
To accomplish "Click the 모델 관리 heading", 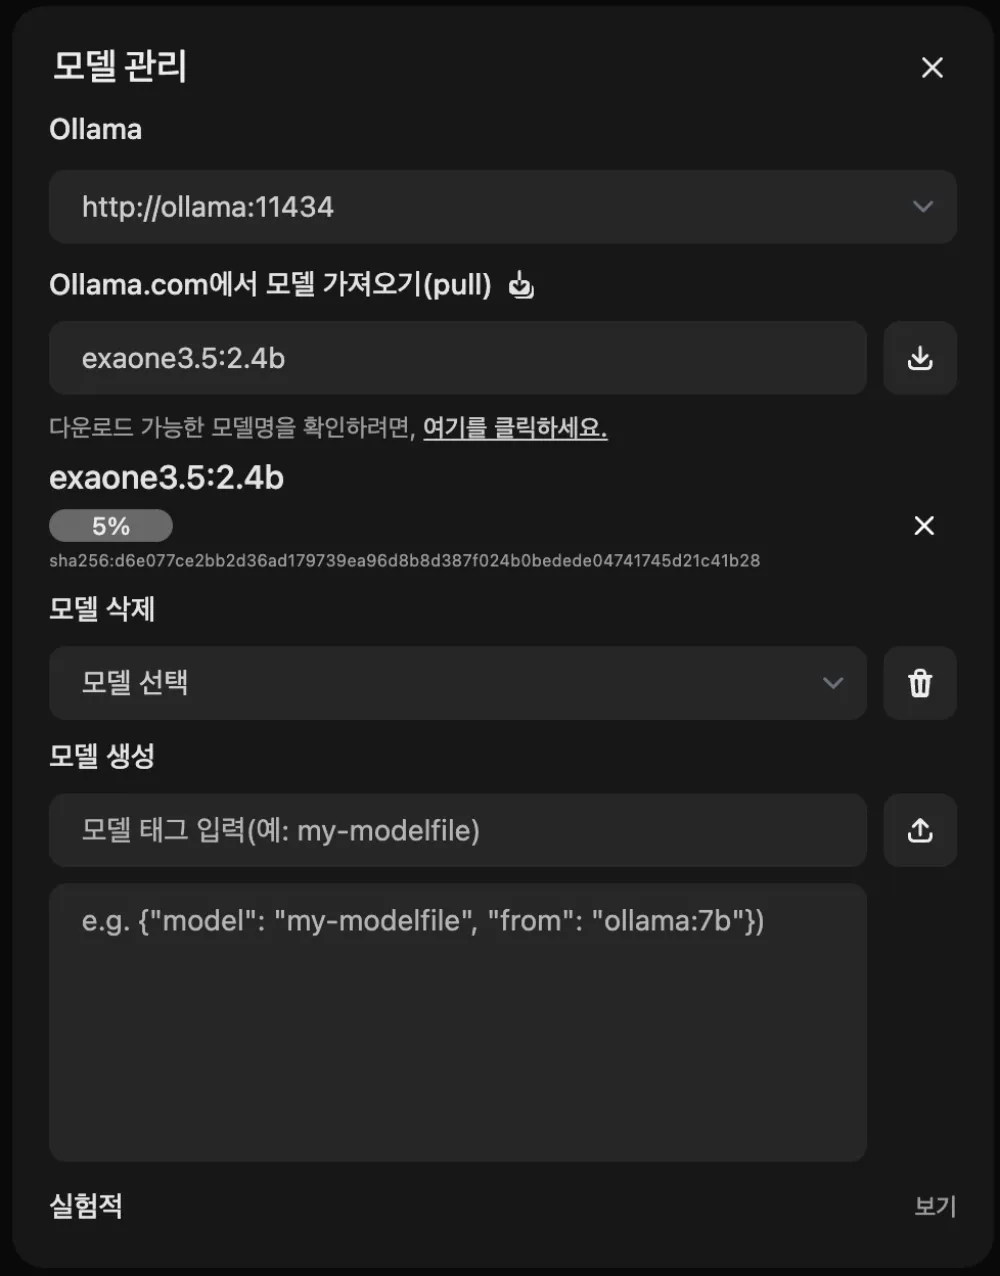I will [120, 66].
